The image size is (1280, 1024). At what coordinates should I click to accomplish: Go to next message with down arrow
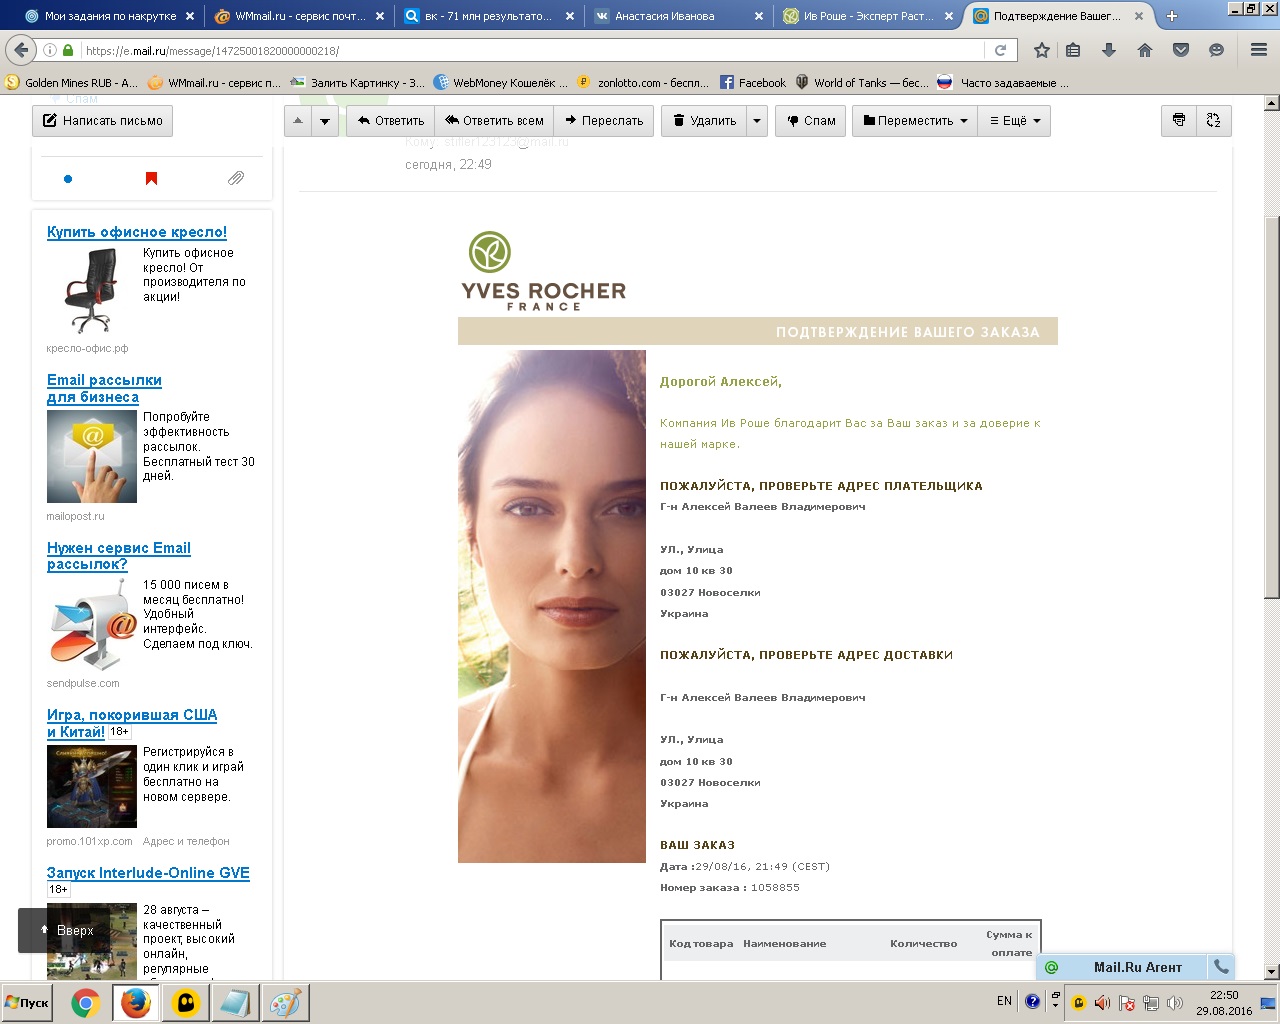[325, 121]
